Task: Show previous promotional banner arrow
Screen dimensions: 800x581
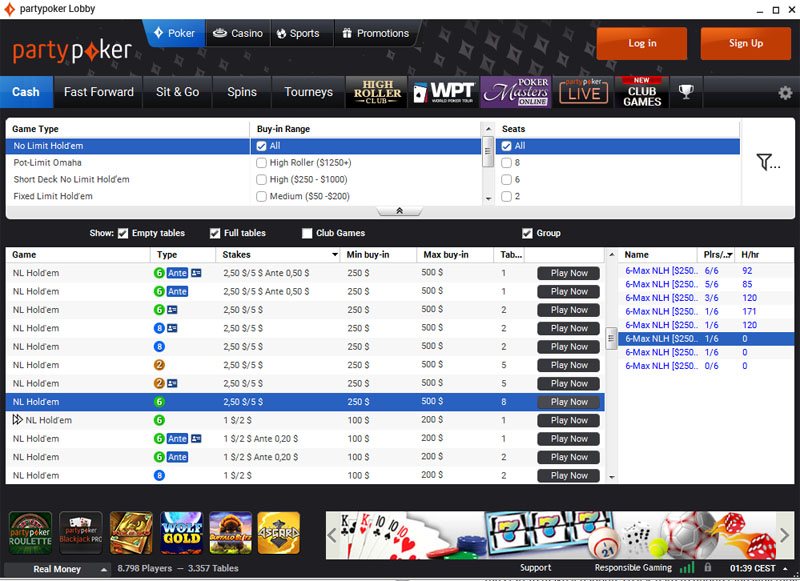Action: point(332,535)
